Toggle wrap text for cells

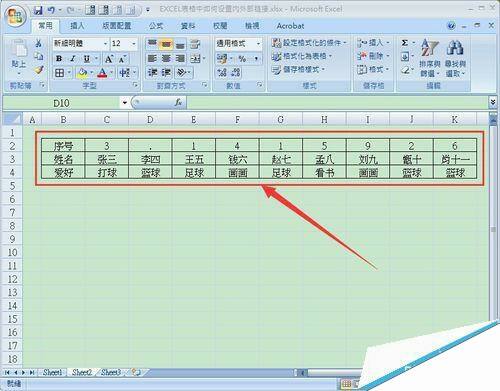point(195,44)
